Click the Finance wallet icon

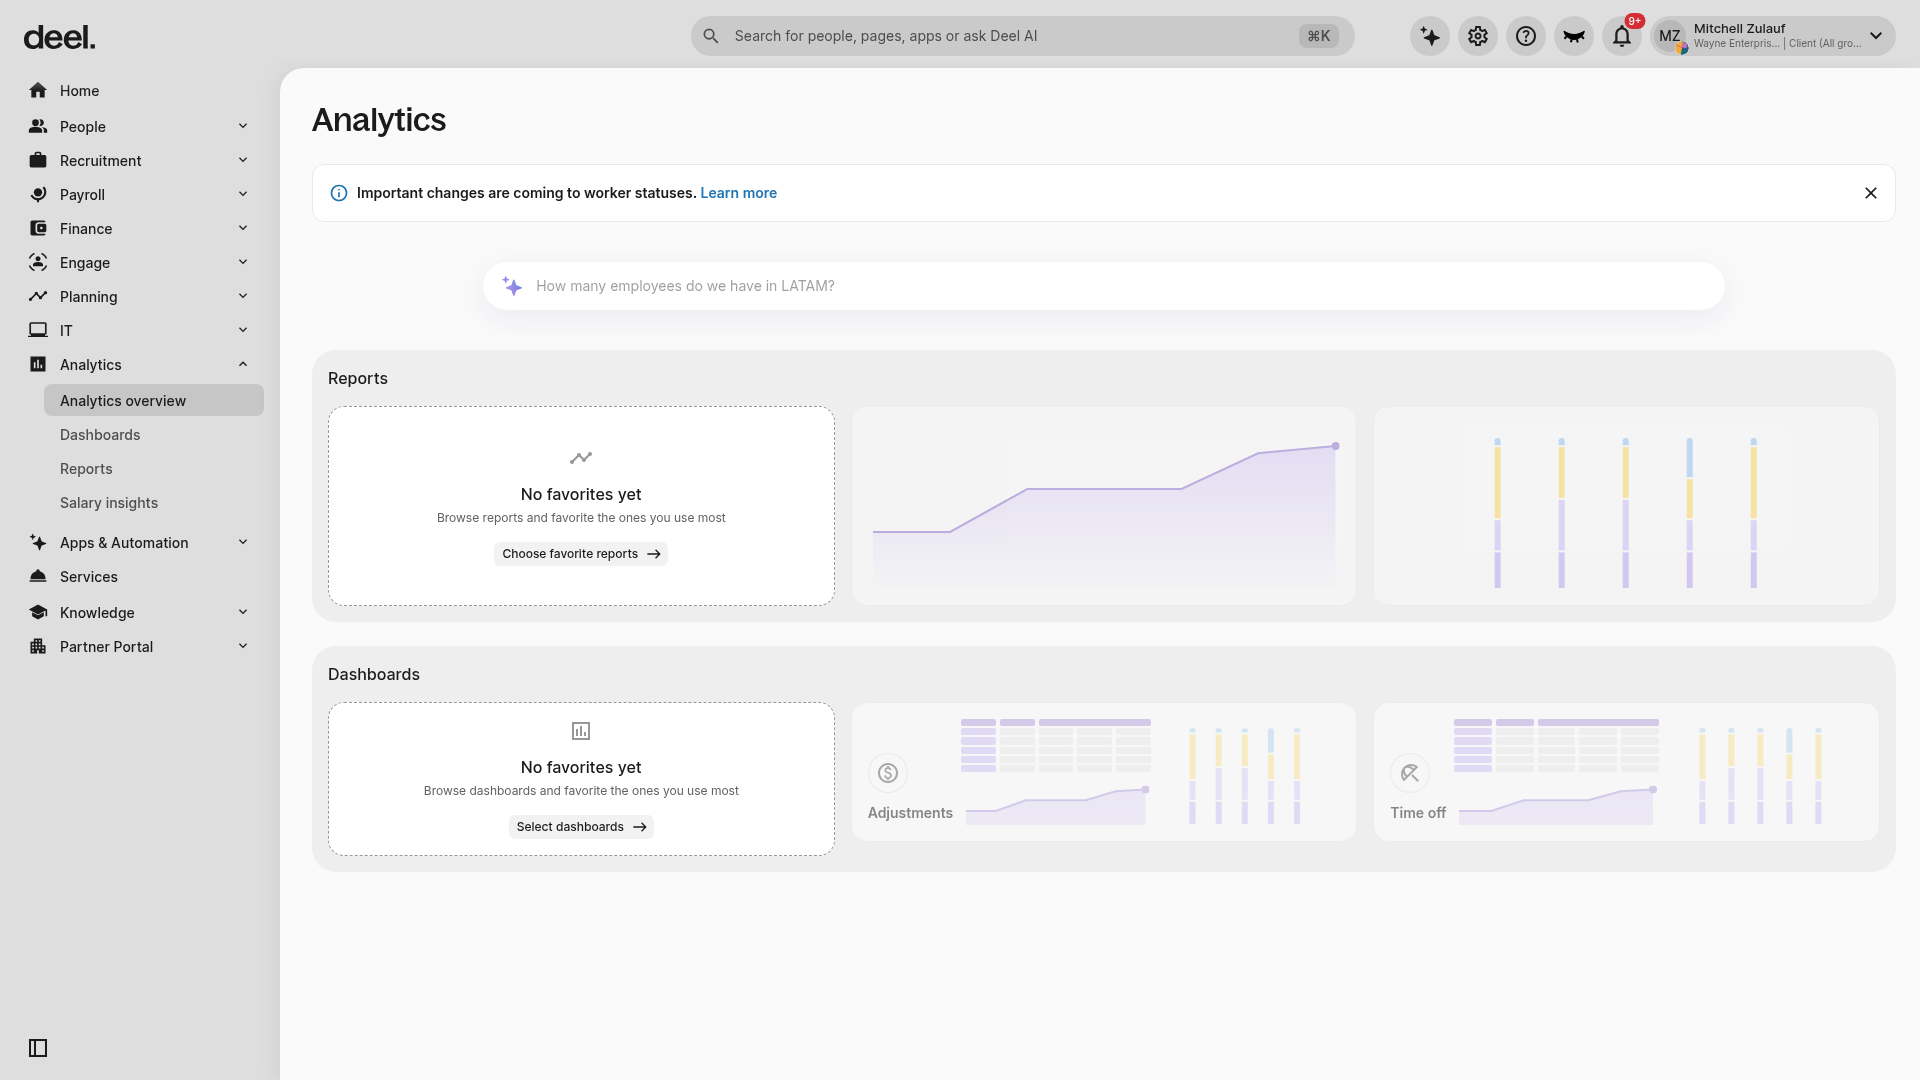pyautogui.click(x=38, y=229)
